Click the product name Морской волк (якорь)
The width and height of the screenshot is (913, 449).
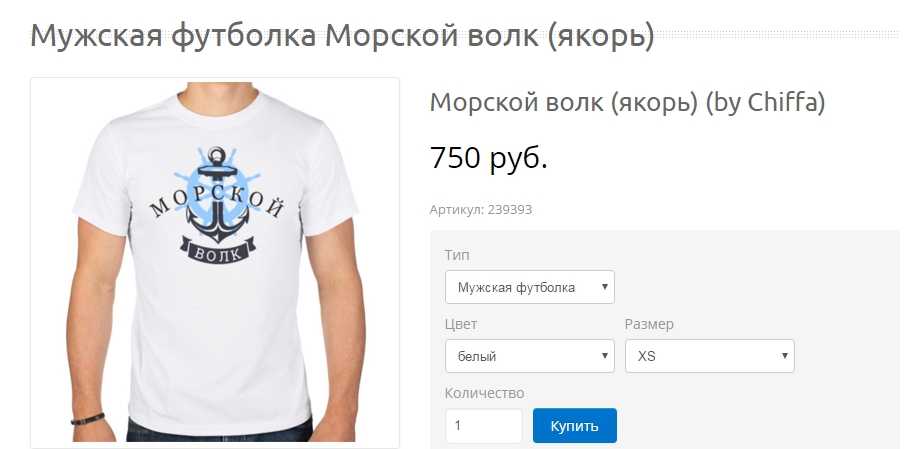coord(563,103)
